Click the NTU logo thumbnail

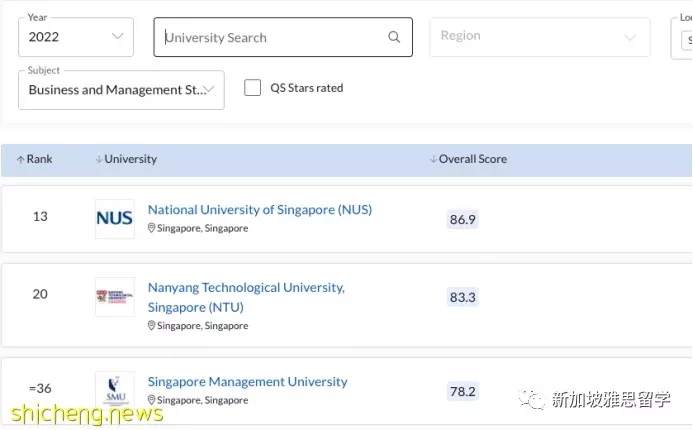point(115,297)
